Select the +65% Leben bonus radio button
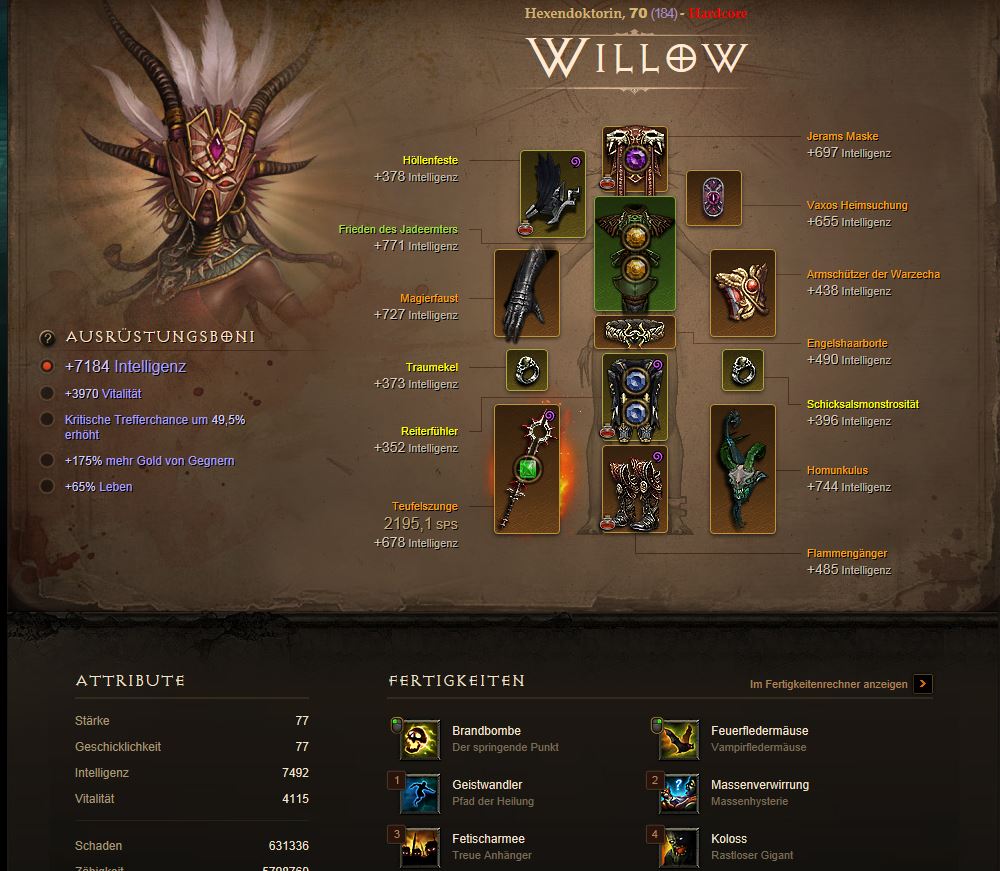 click(x=47, y=487)
